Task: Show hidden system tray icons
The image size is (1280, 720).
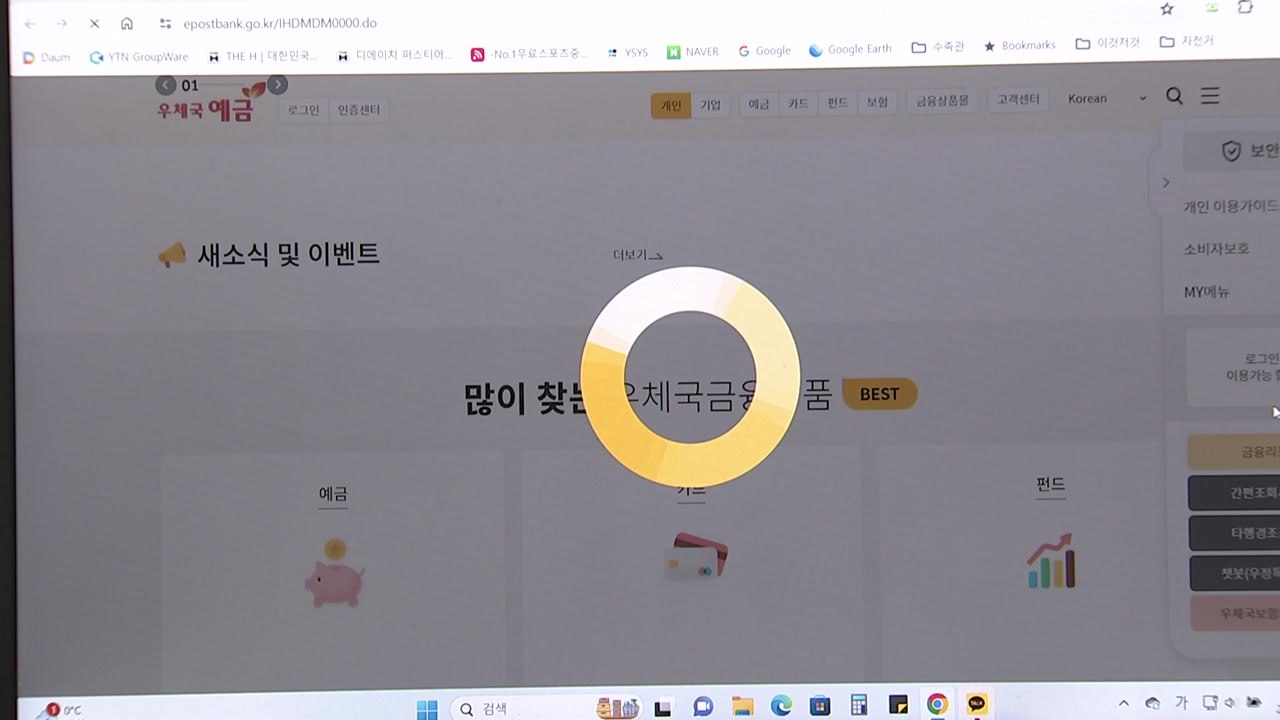Action: [1123, 704]
